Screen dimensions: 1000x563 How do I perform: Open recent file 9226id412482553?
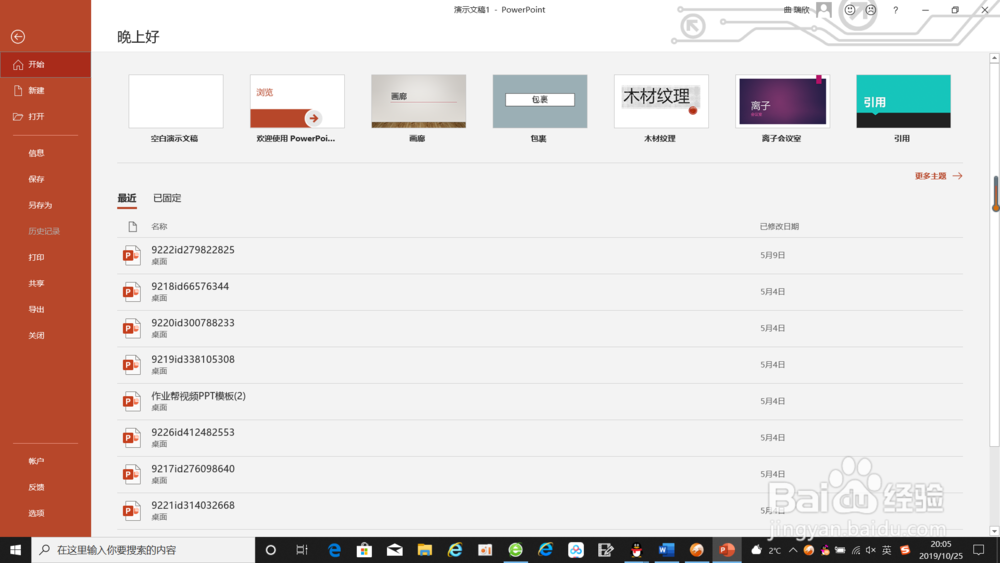[x=540, y=437]
